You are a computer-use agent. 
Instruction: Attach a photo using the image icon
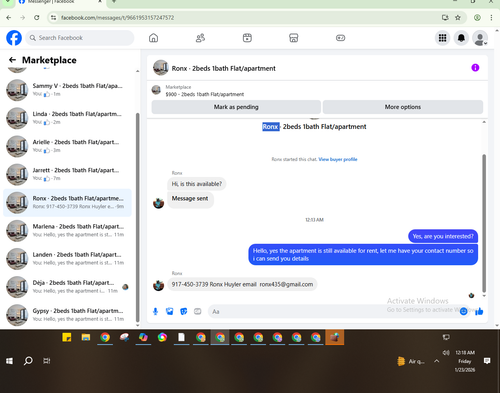click(x=170, y=311)
